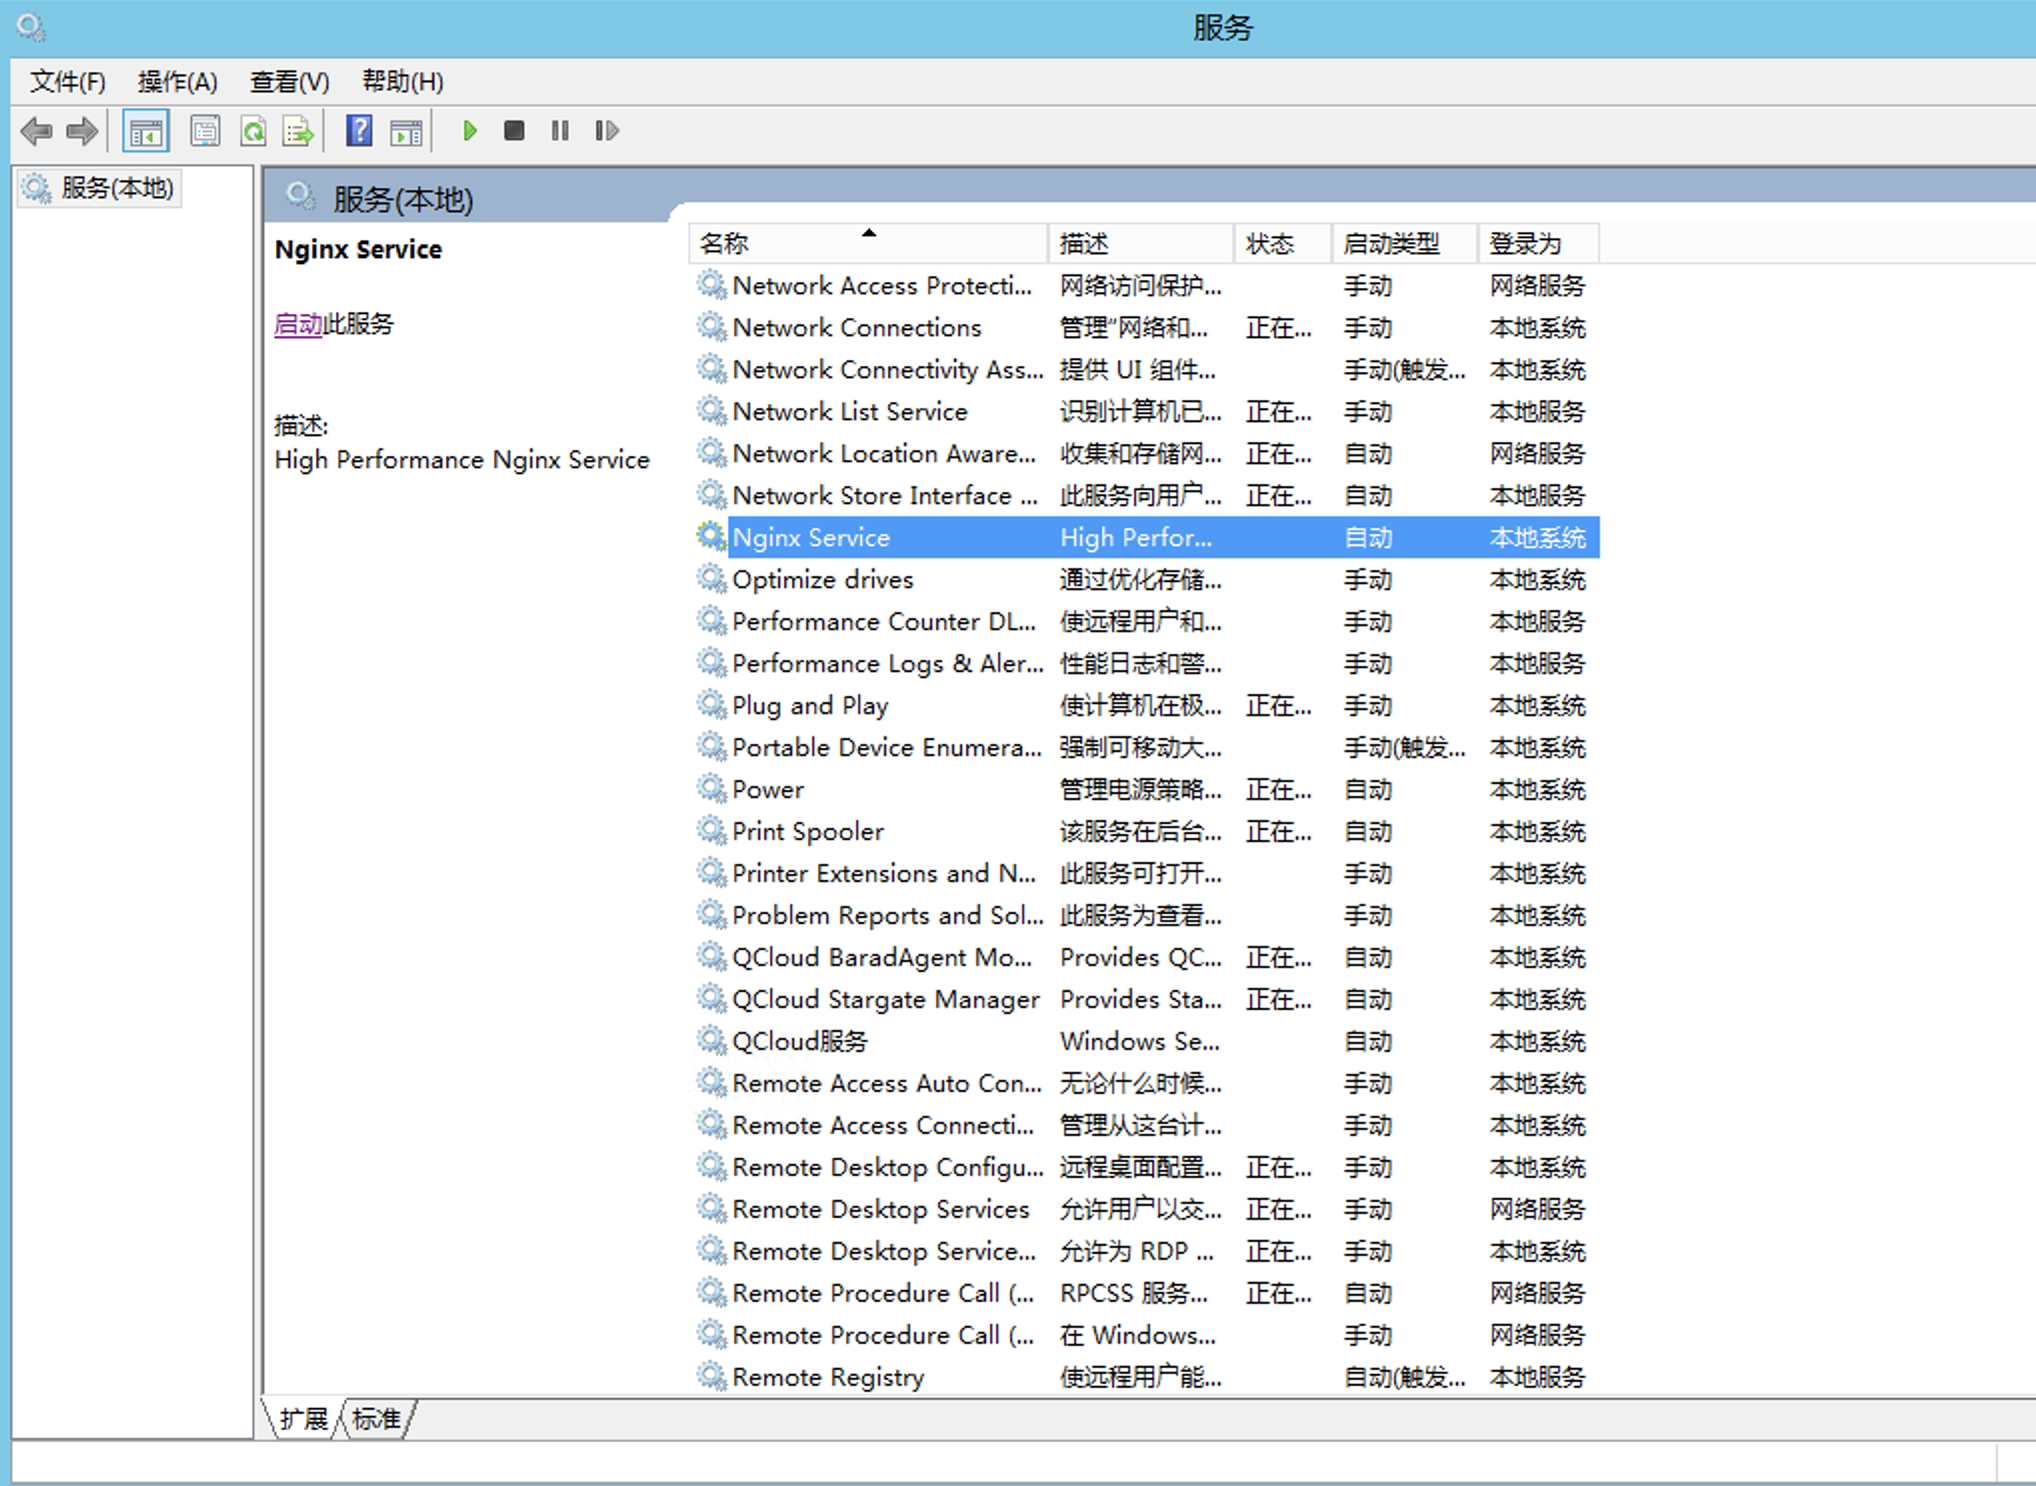This screenshot has height=1486, width=2036.
Task: Toggle the Show/Hide Console Tree icon
Action: pyautogui.click(x=146, y=131)
